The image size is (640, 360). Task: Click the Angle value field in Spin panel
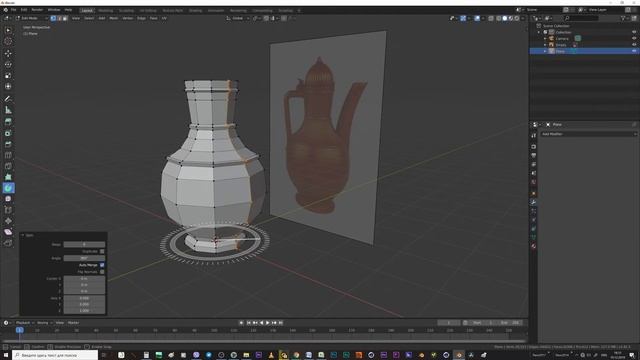[84, 258]
